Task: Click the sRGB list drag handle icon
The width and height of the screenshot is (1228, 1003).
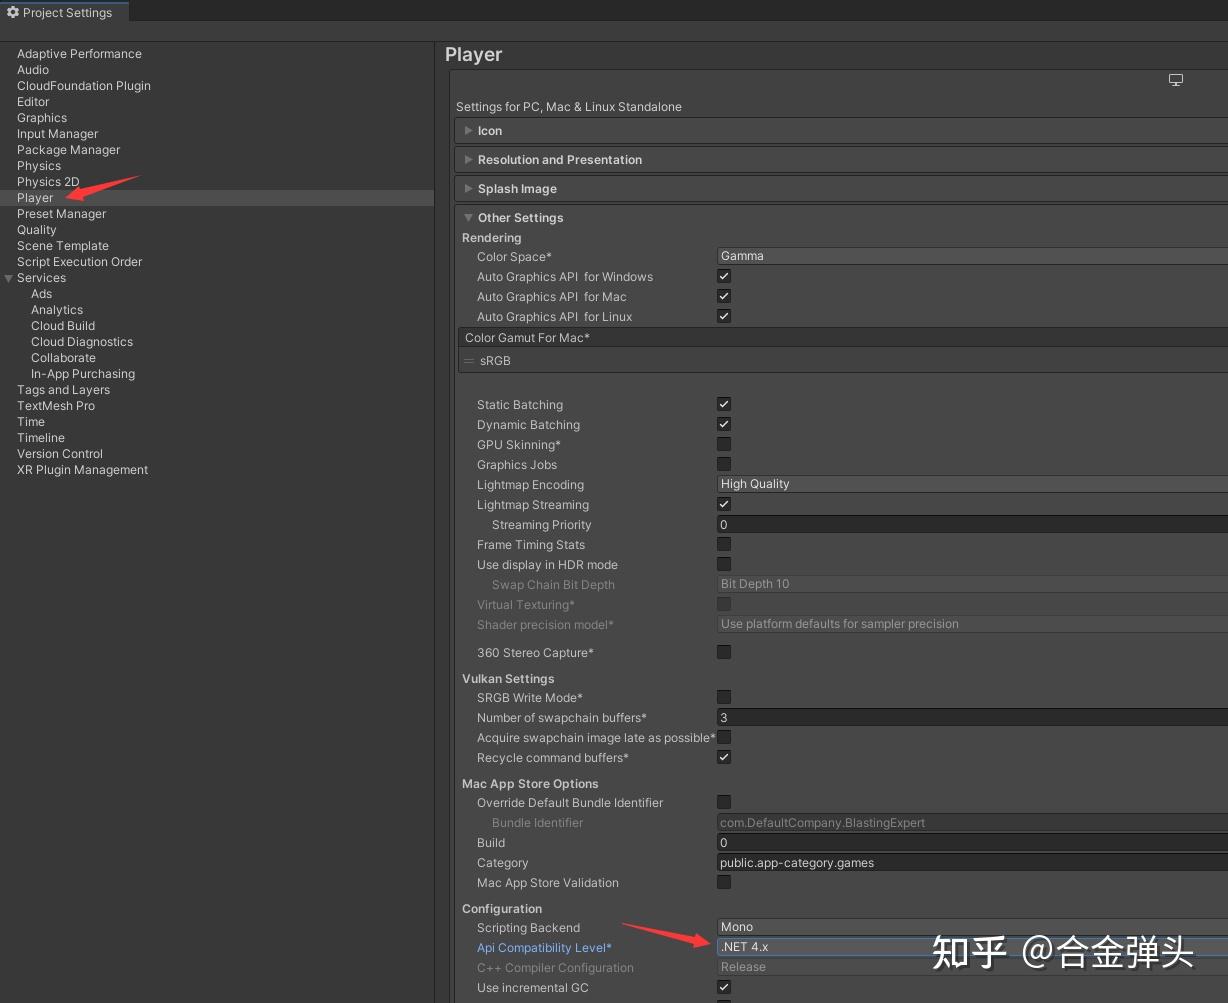Action: (469, 361)
